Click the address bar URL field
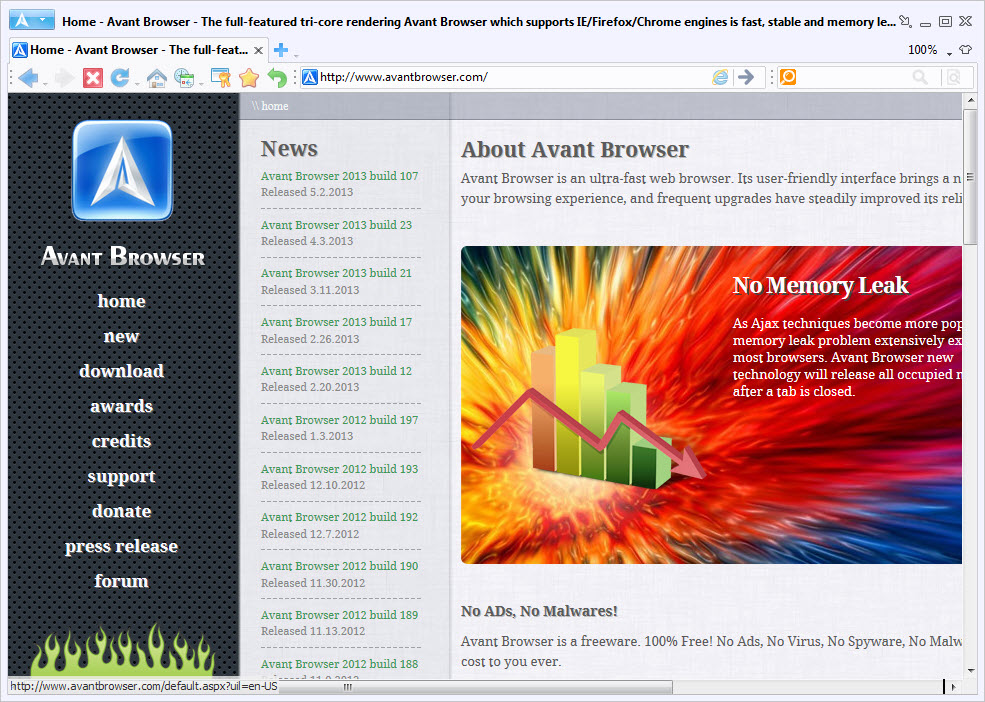Image resolution: width=985 pixels, height=702 pixels. pyautogui.click(x=514, y=77)
